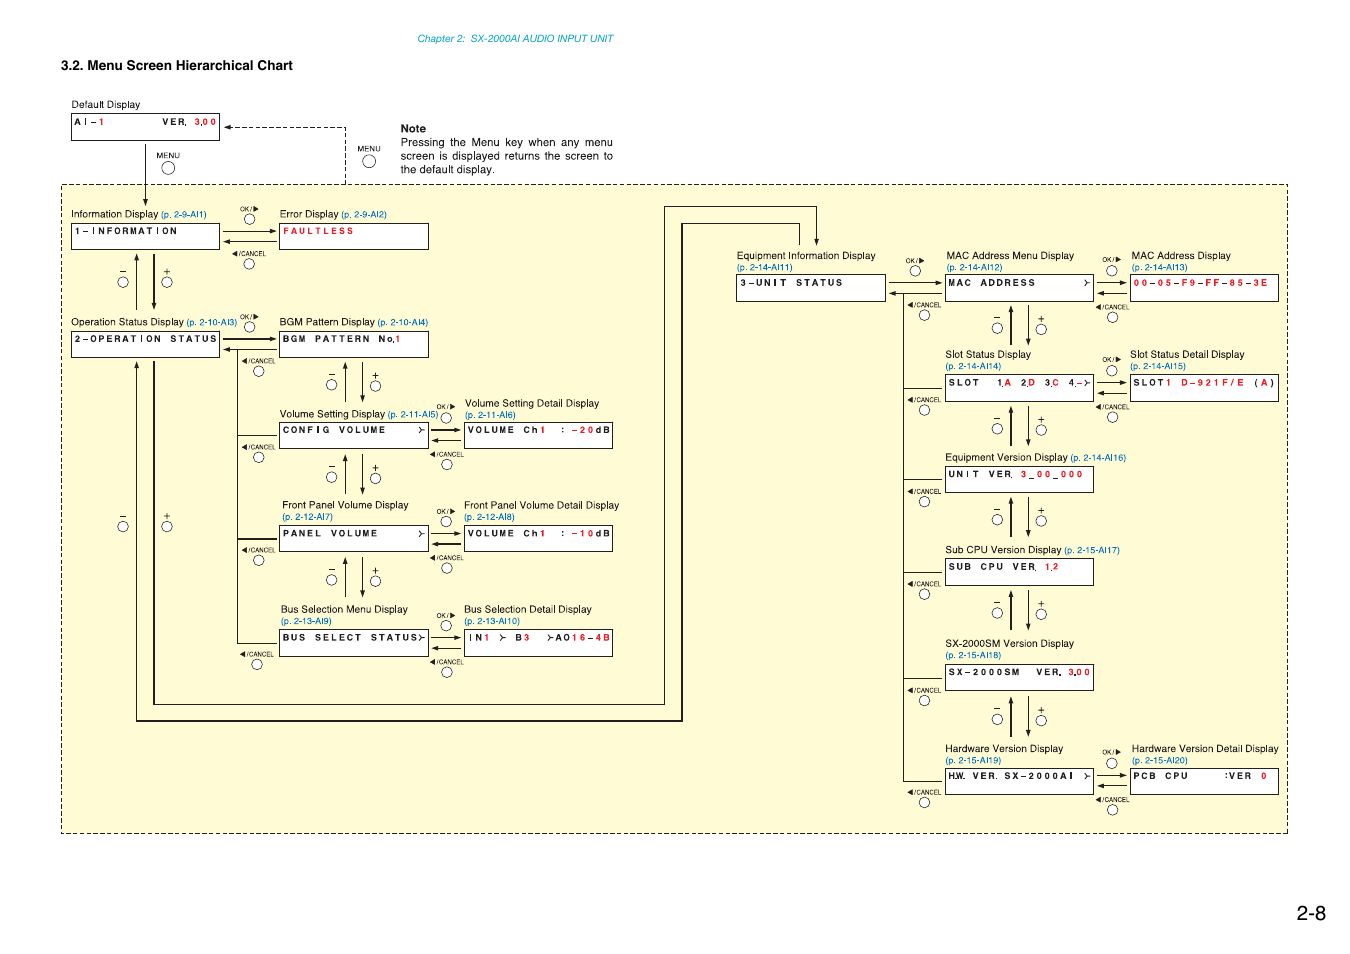Click the MENU key circle below Default Display

pyautogui.click(x=168, y=168)
